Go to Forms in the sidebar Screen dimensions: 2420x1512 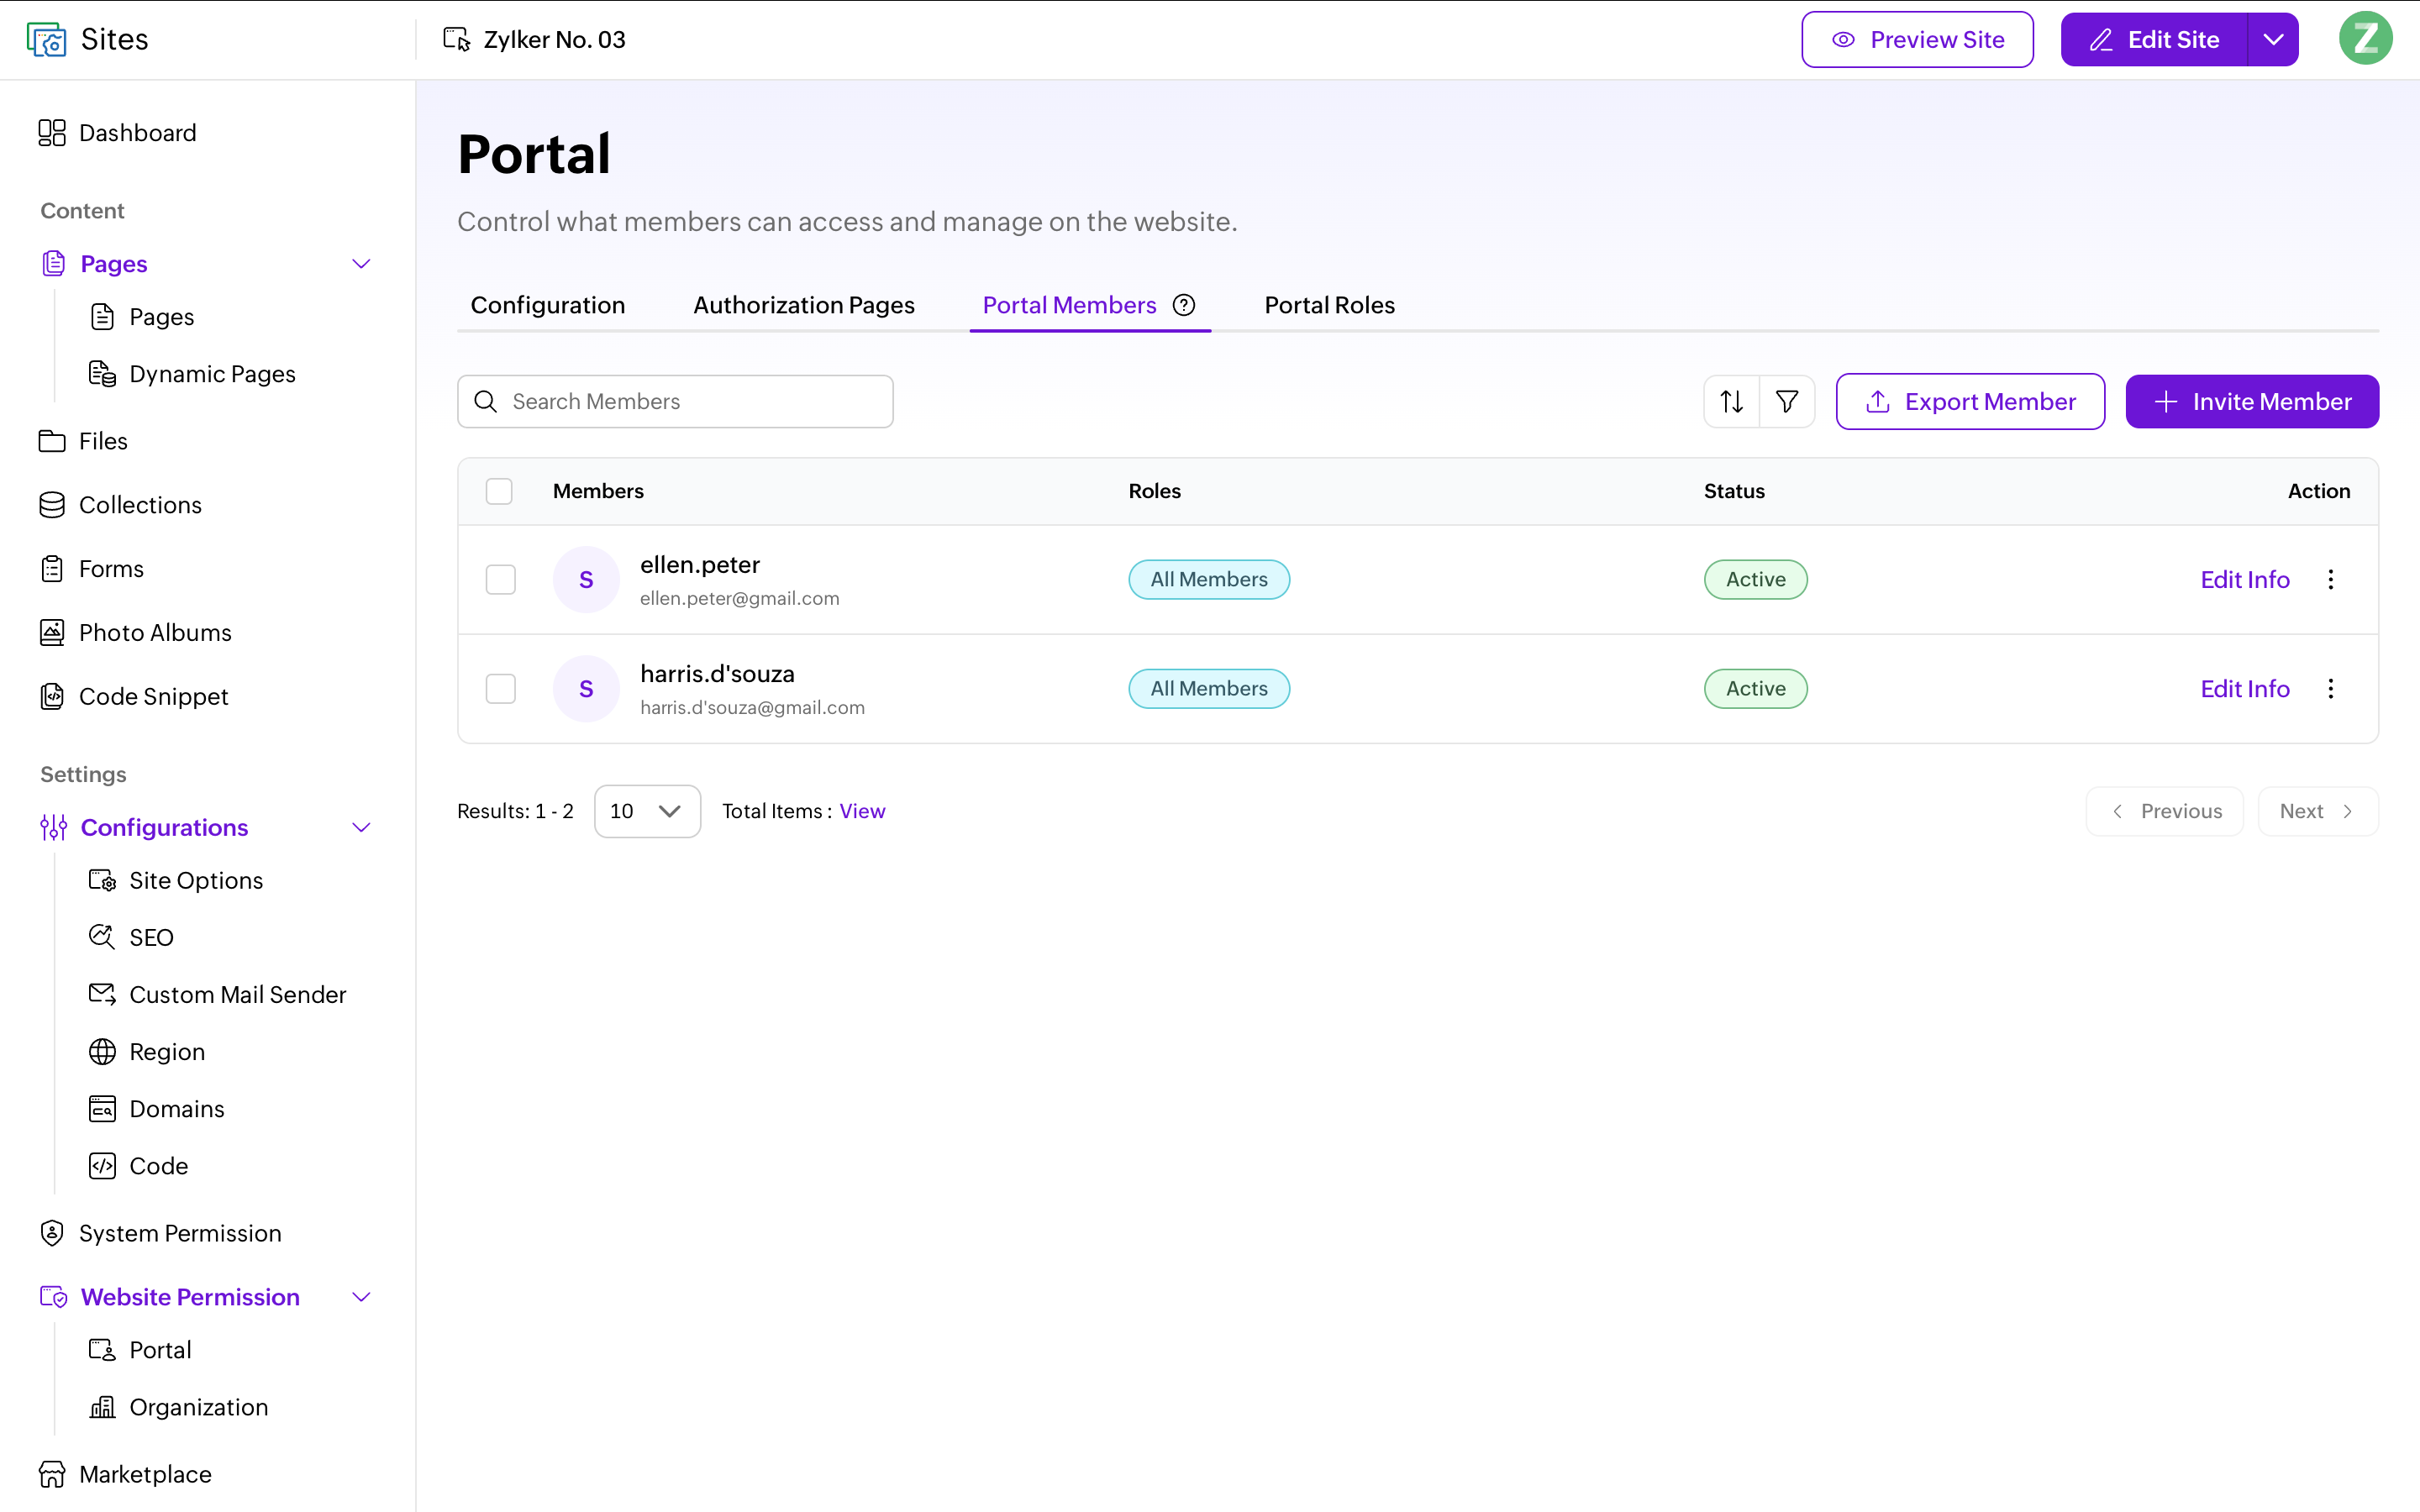(92, 569)
